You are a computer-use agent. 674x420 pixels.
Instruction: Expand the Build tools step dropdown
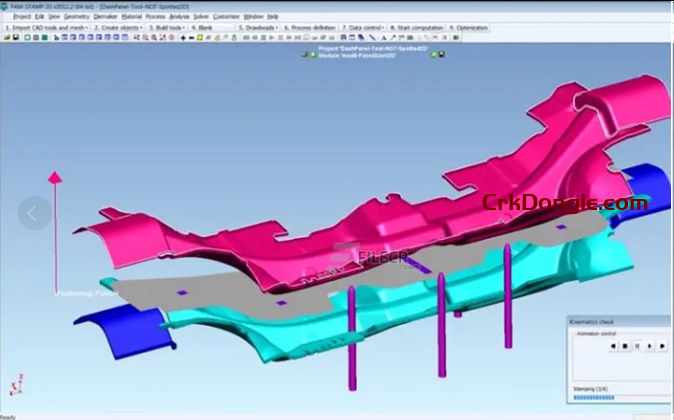(185, 28)
